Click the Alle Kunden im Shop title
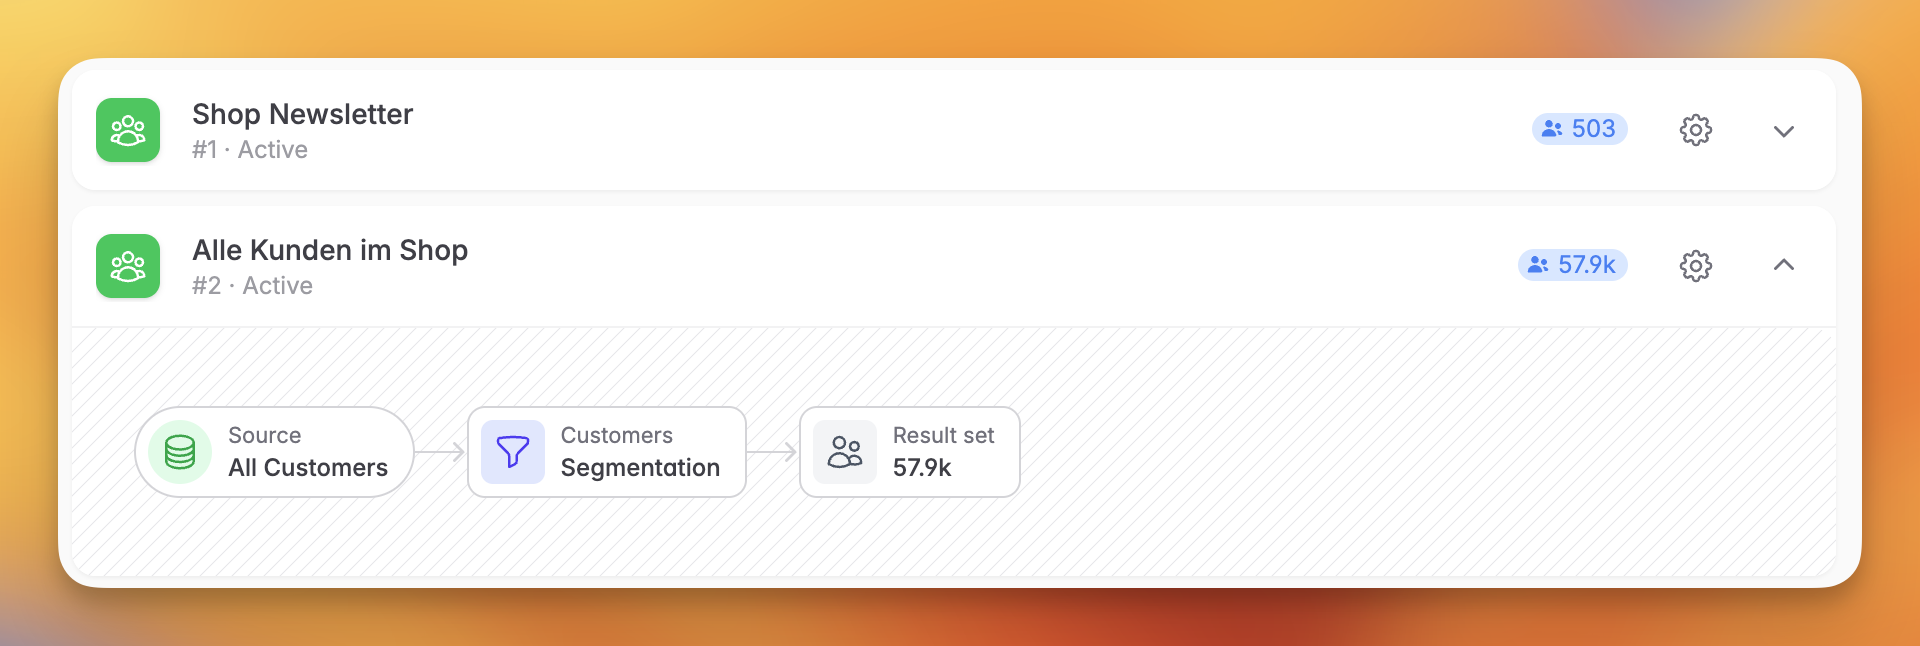The width and height of the screenshot is (1920, 646). [x=330, y=250]
